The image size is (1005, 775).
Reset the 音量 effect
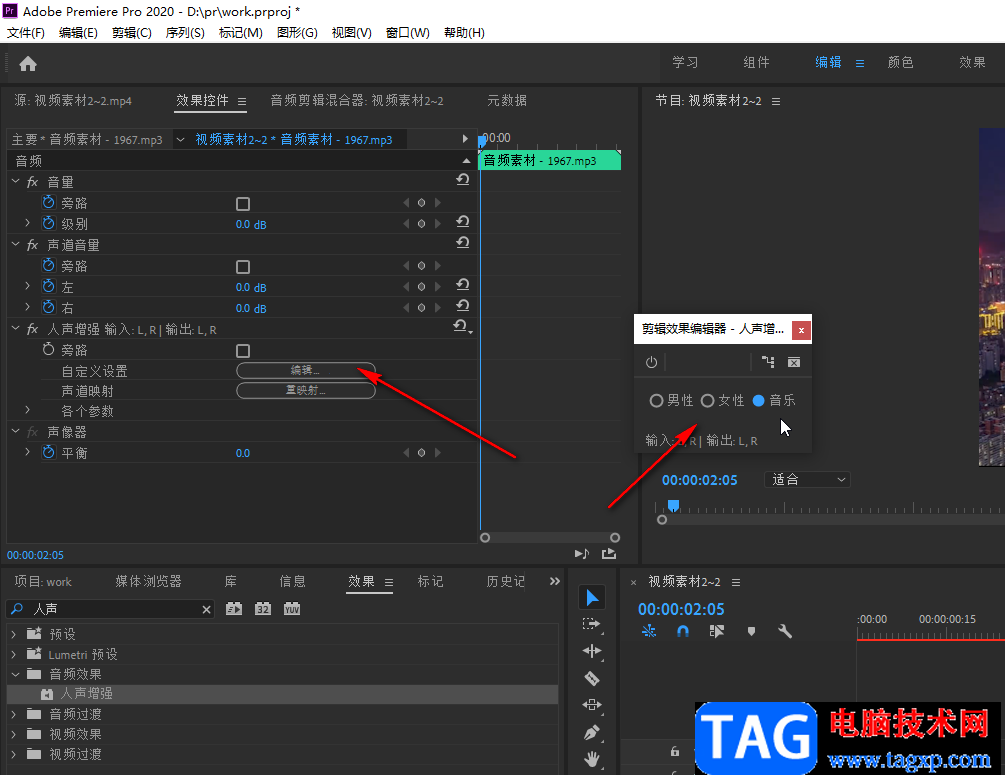[x=463, y=179]
